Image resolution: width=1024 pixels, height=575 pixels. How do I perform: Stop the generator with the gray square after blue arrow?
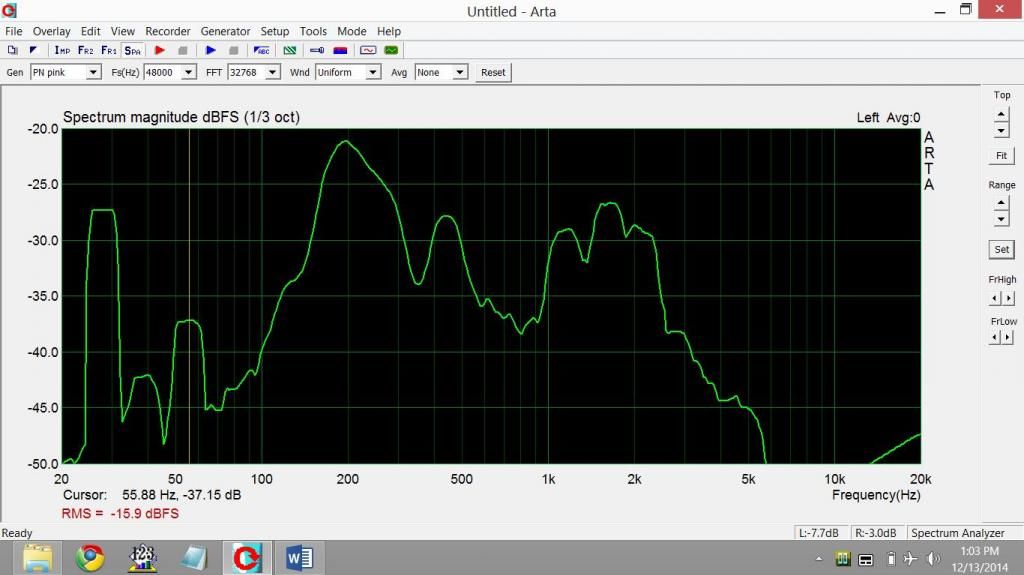pyautogui.click(x=234, y=50)
